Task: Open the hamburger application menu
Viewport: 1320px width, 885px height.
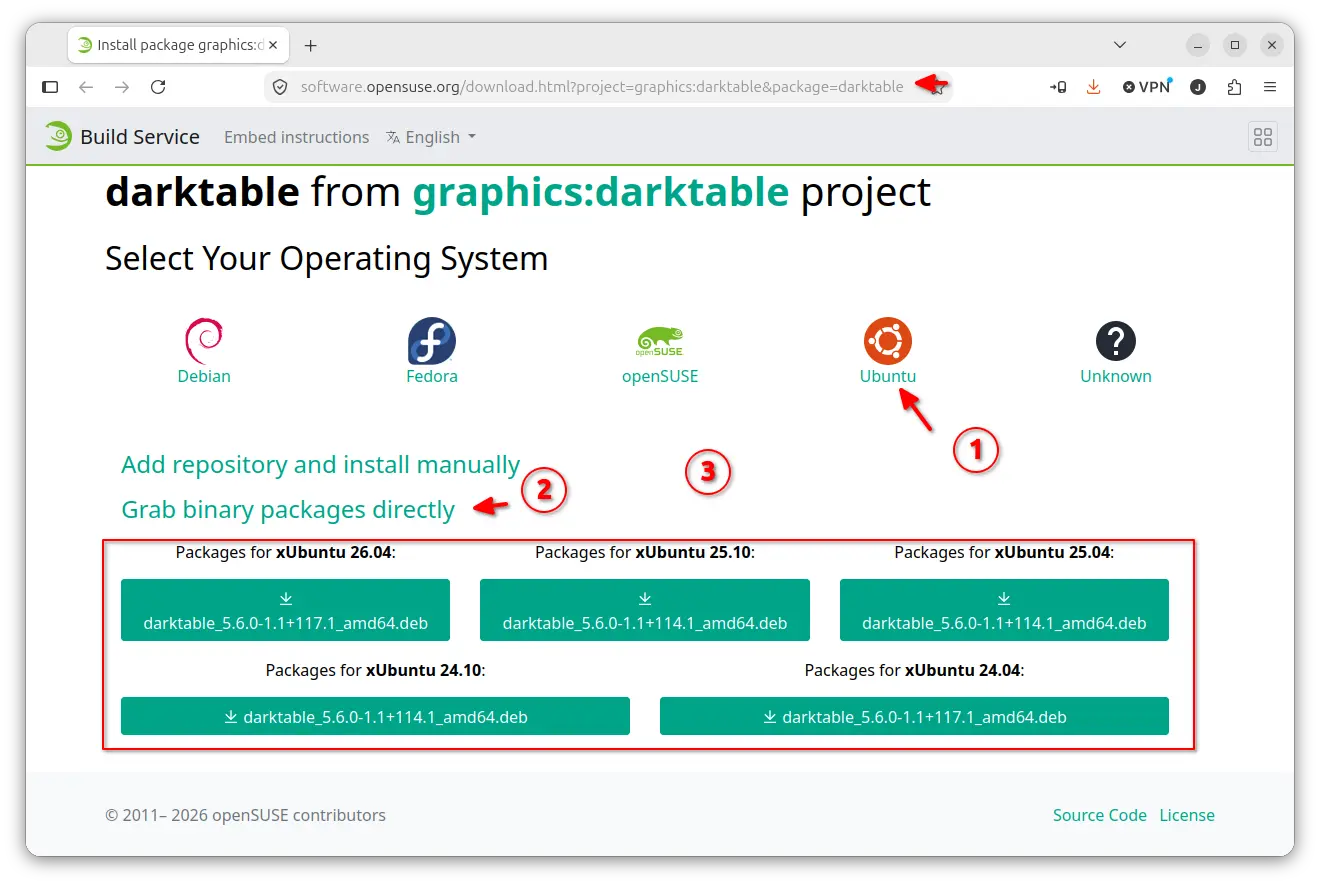Action: coord(1270,87)
